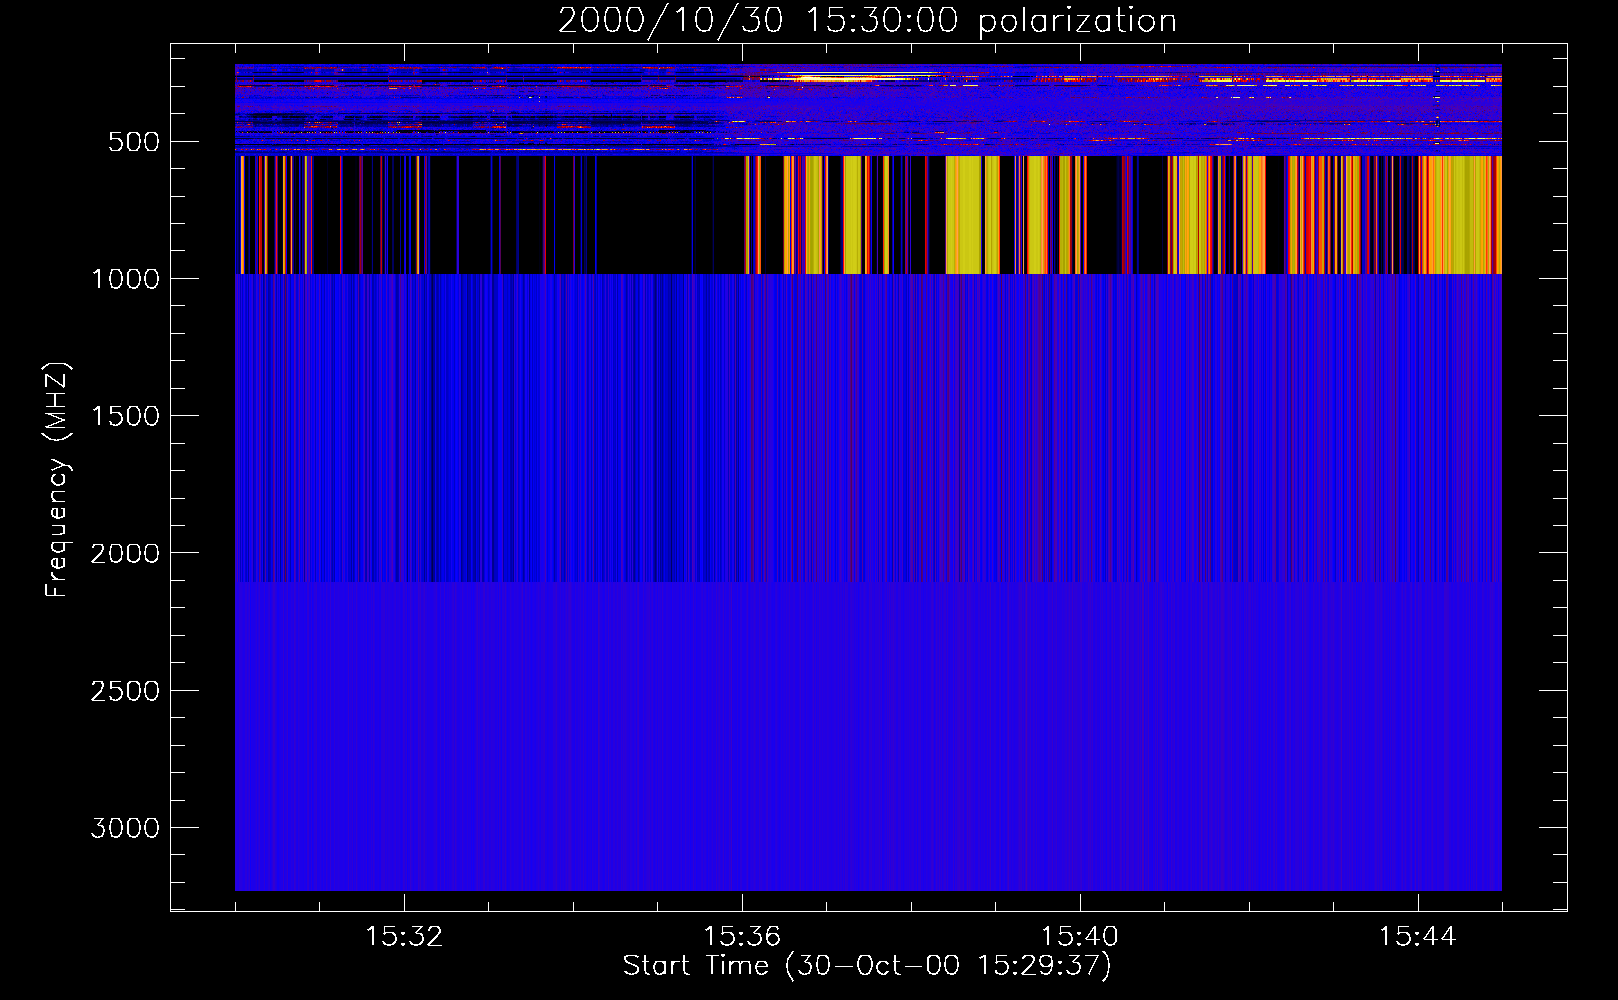Click the 500 frequency tick label
This screenshot has height=1000, width=1618.
[x=134, y=142]
